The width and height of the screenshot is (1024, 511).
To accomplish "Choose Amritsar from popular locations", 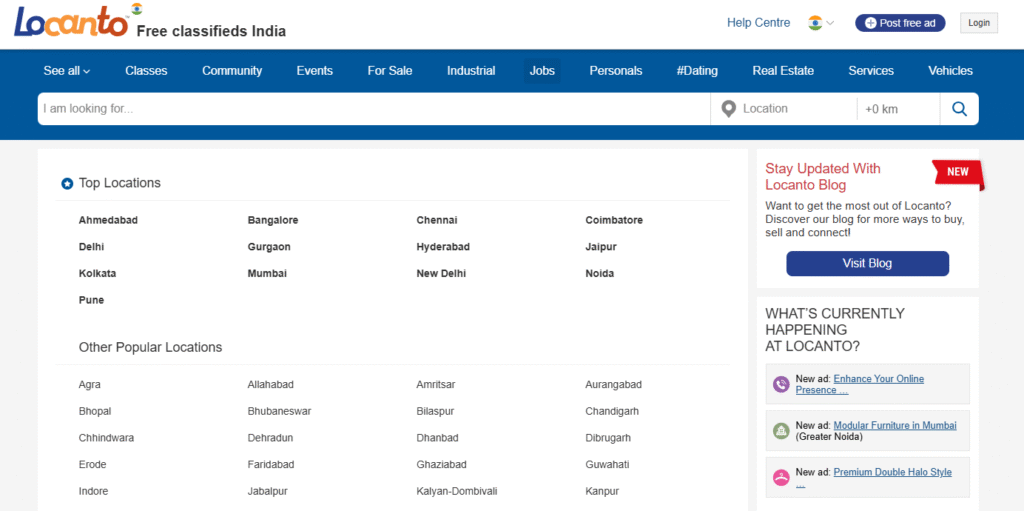I will point(436,385).
